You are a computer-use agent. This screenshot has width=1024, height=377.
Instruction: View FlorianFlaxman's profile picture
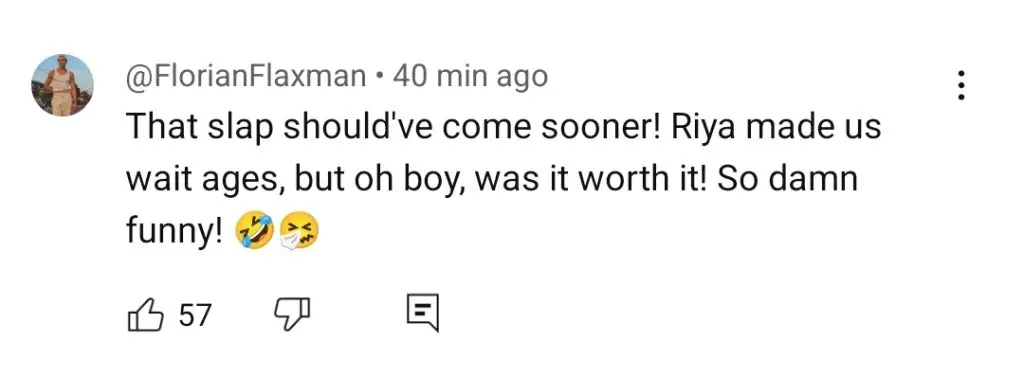click(x=63, y=85)
